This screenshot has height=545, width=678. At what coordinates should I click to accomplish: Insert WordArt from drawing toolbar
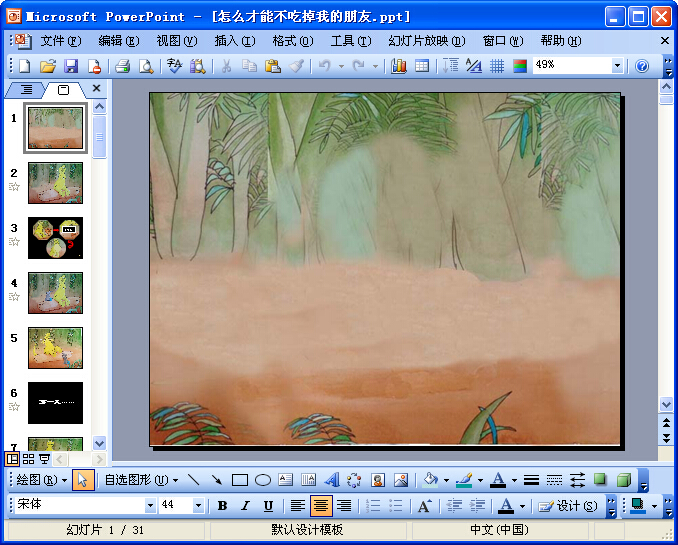click(x=331, y=480)
